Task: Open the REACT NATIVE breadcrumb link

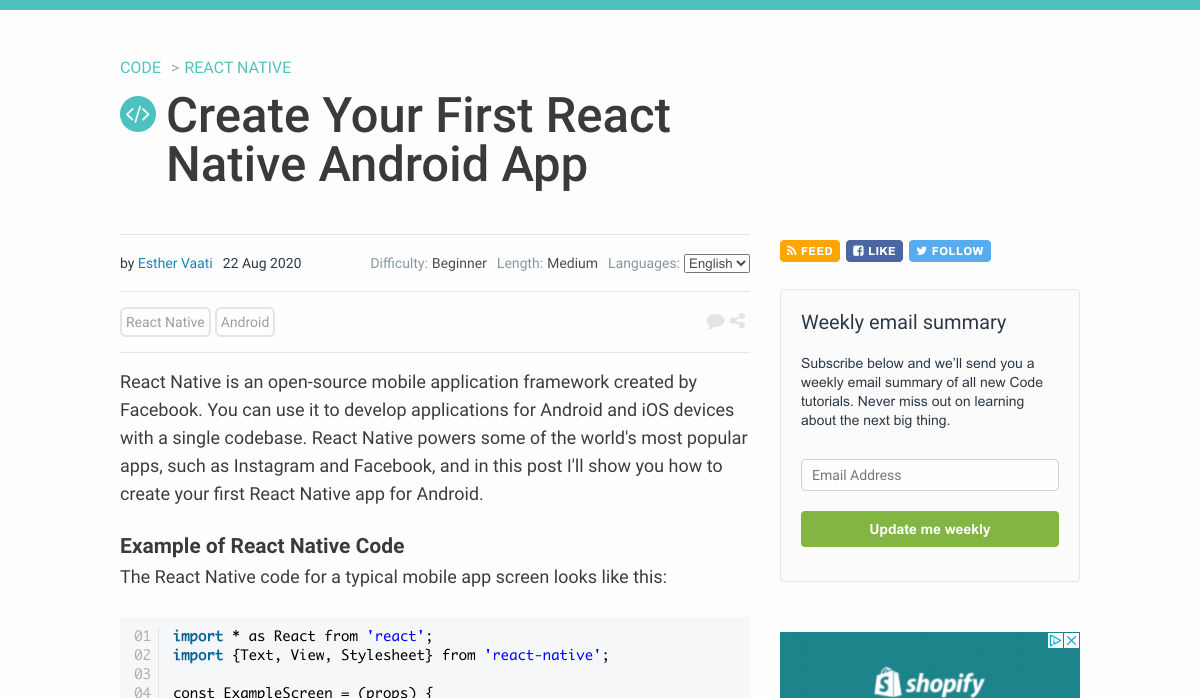Action: (x=238, y=68)
